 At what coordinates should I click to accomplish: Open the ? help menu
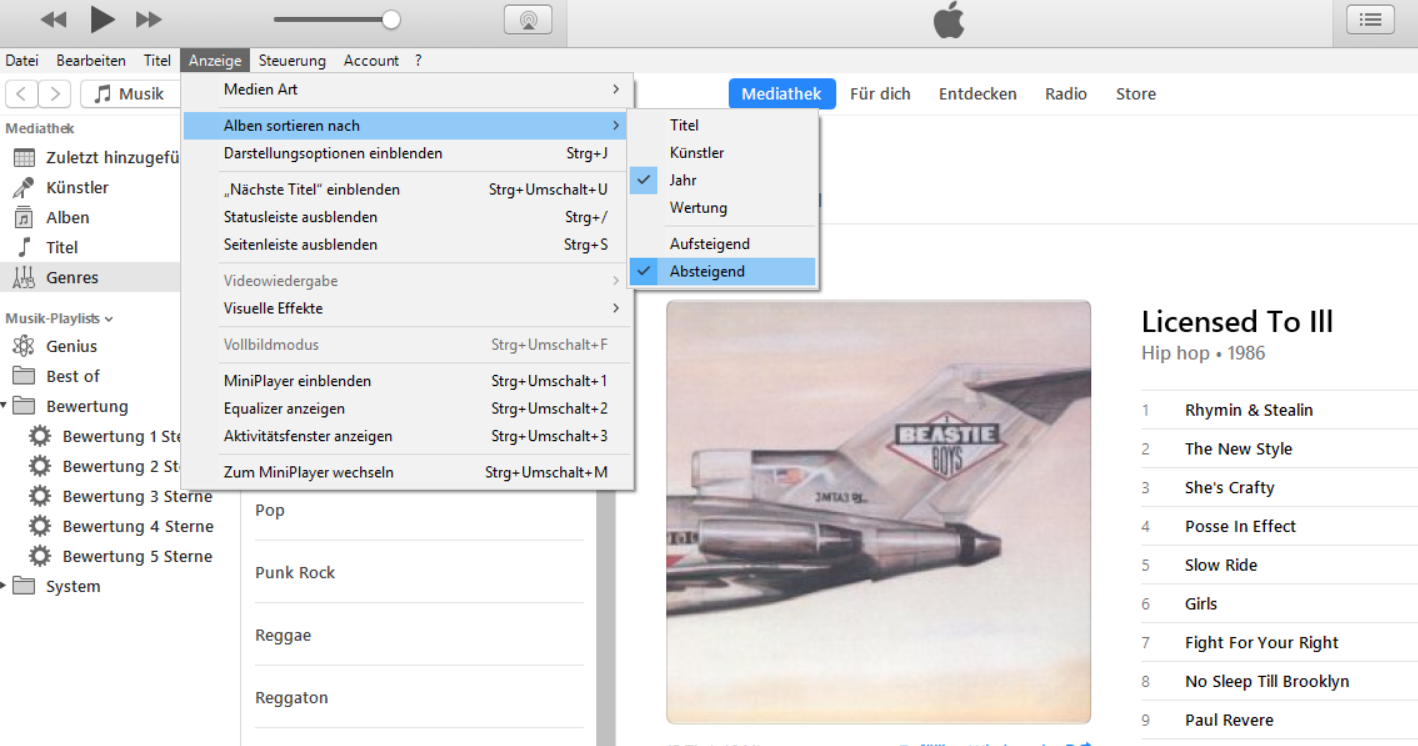(x=418, y=60)
